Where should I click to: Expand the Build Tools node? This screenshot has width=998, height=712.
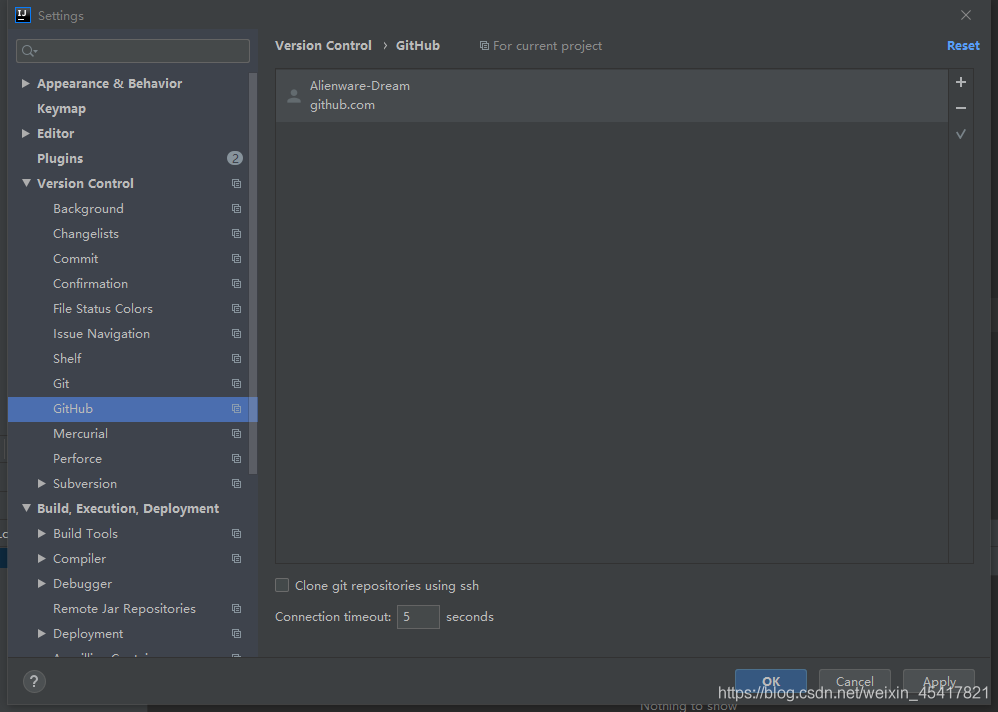[x=41, y=533]
